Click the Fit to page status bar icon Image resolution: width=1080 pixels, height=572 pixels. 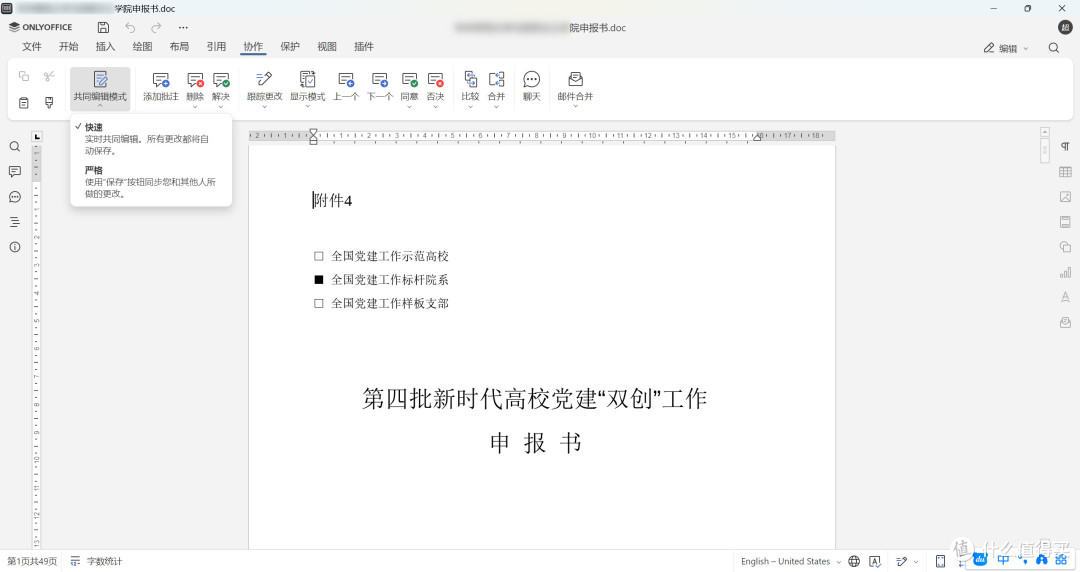click(x=940, y=561)
